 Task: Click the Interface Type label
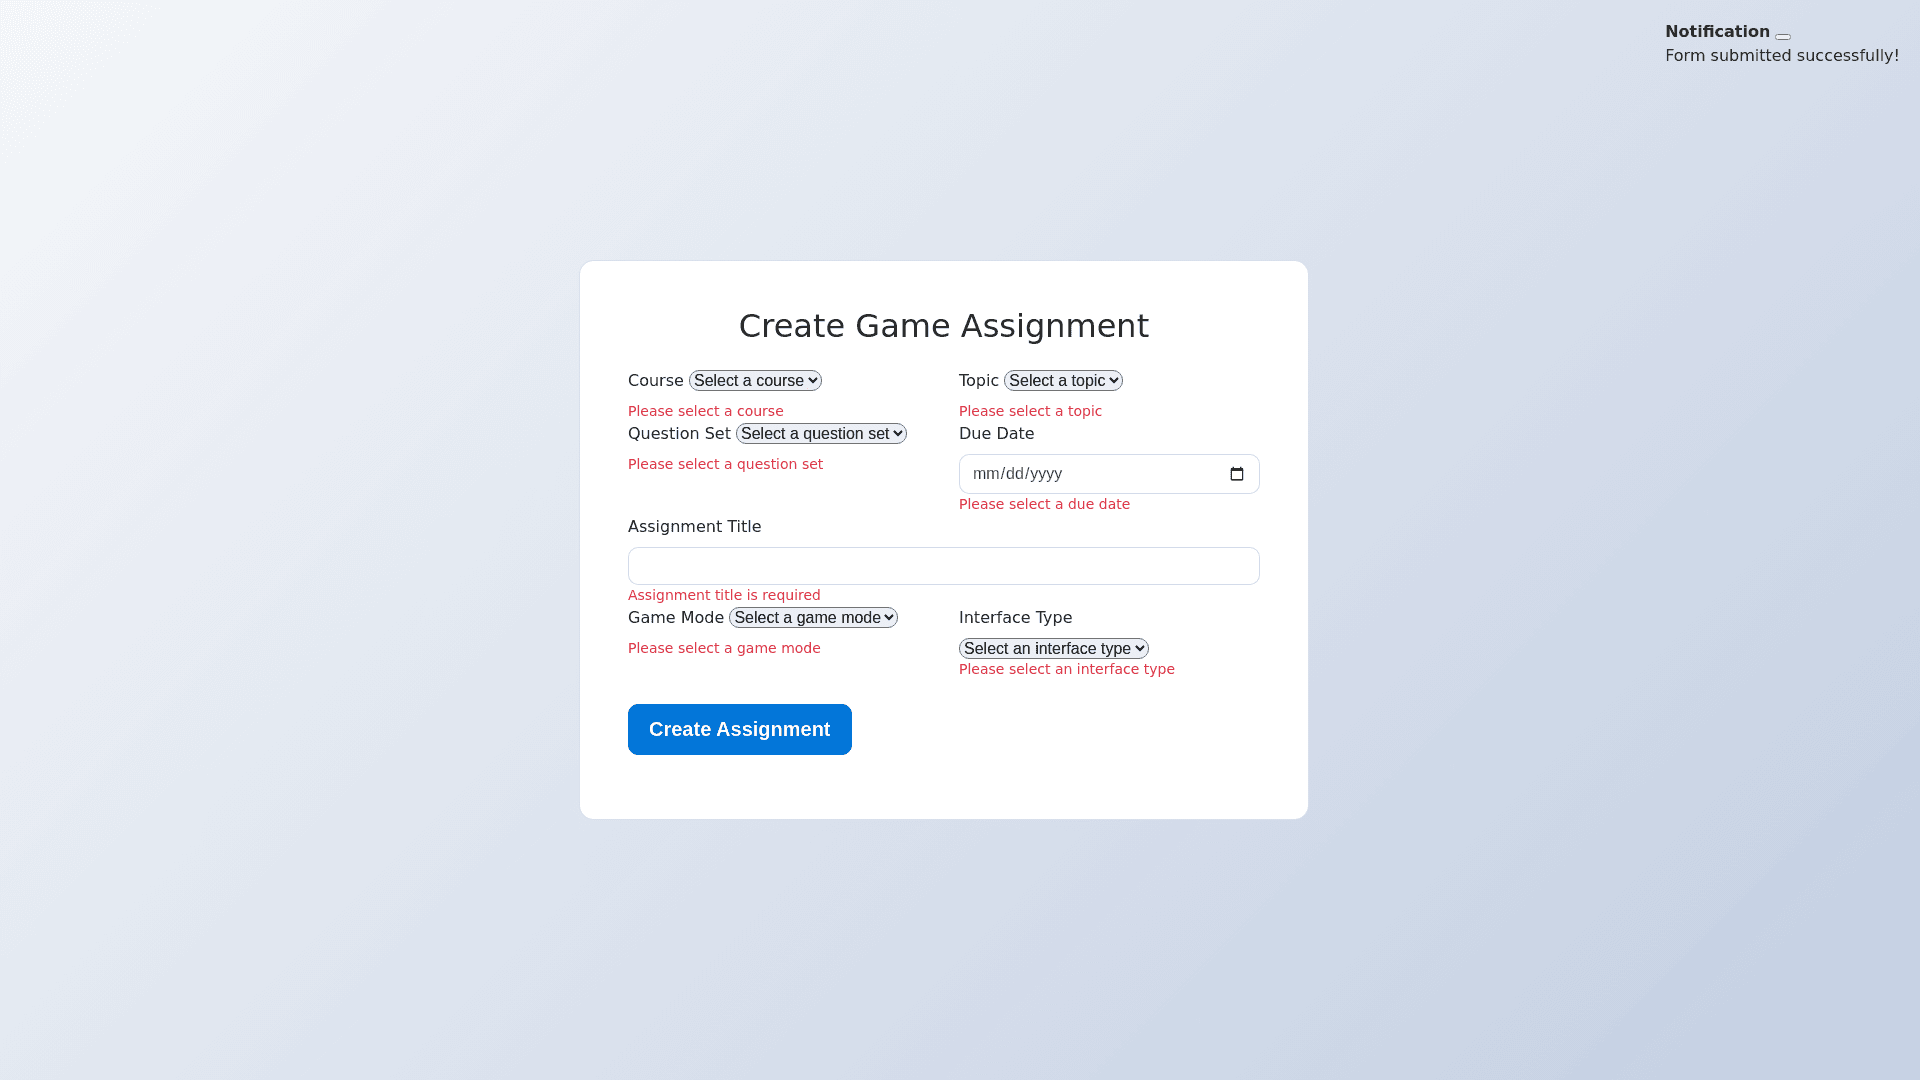[1015, 618]
